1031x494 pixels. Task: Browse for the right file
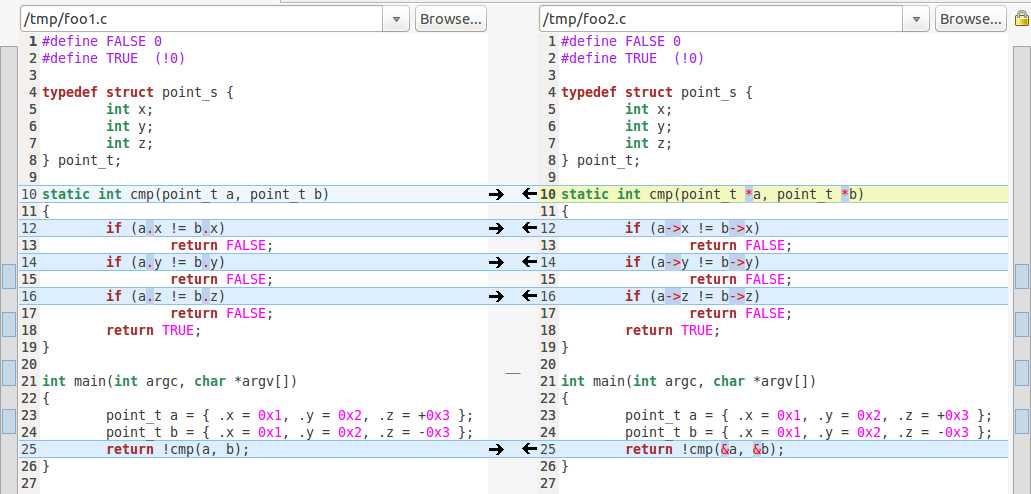pos(971,19)
